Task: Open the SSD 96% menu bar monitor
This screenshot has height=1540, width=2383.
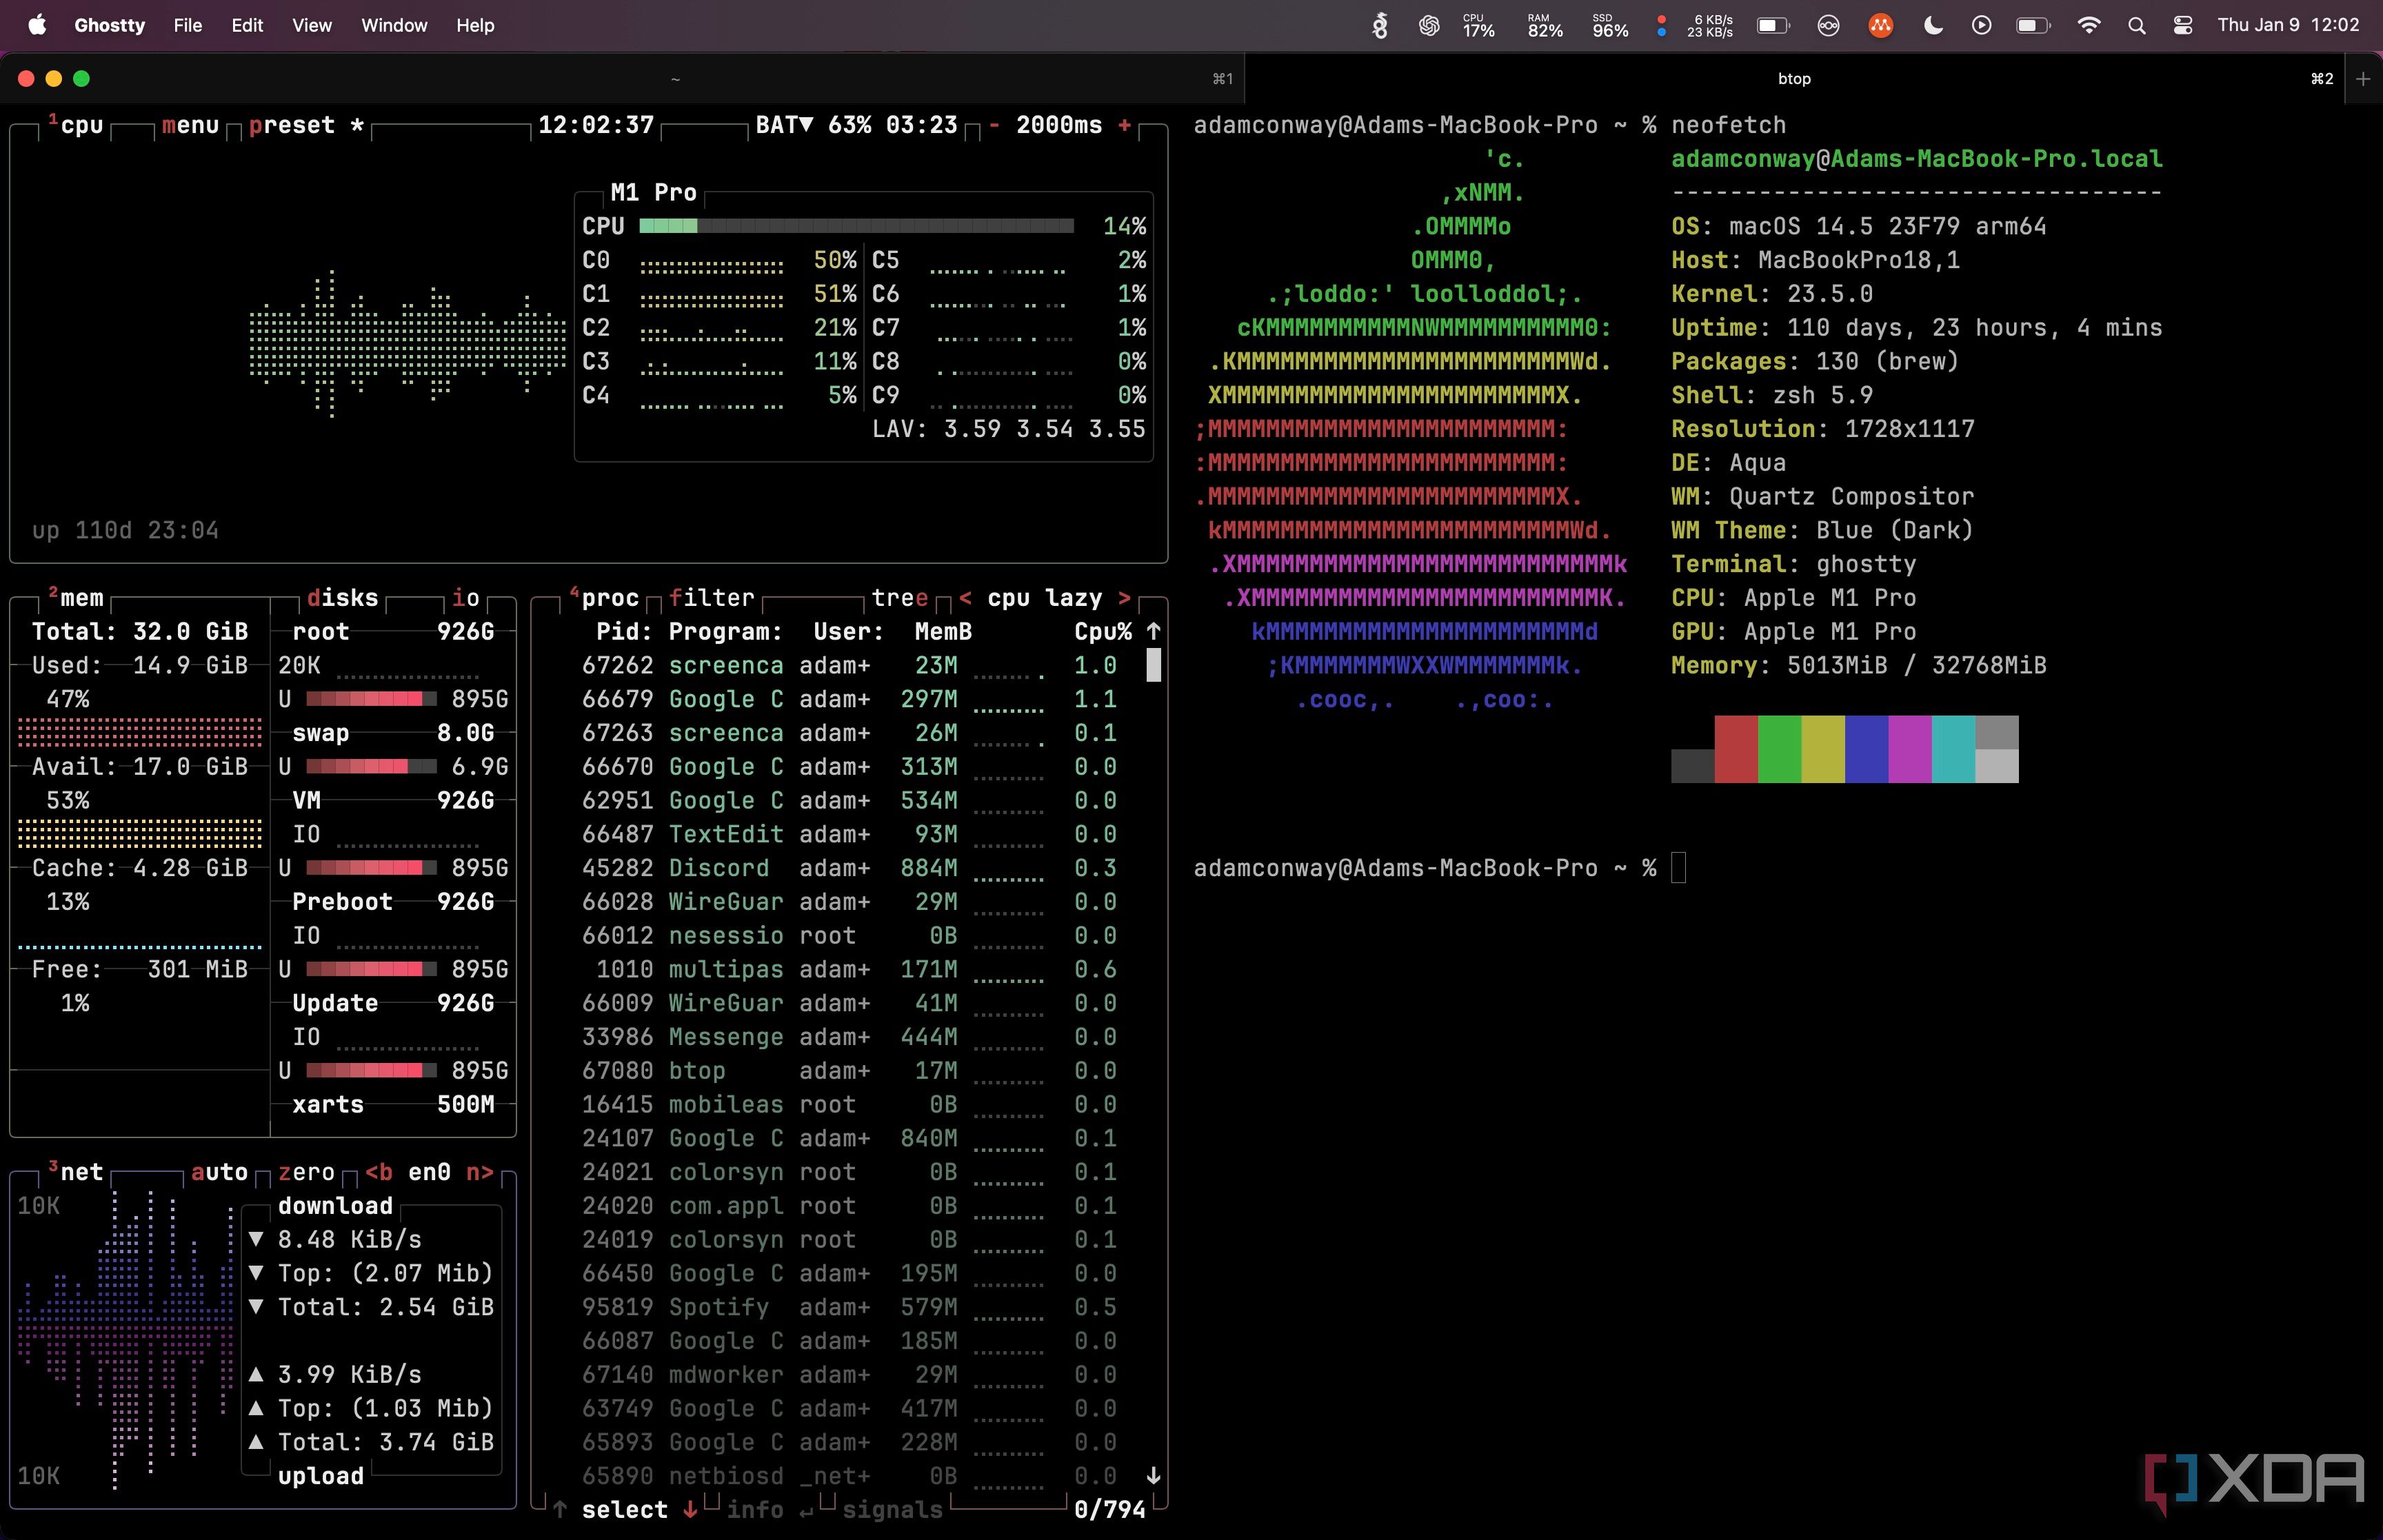Action: pyautogui.click(x=1610, y=25)
